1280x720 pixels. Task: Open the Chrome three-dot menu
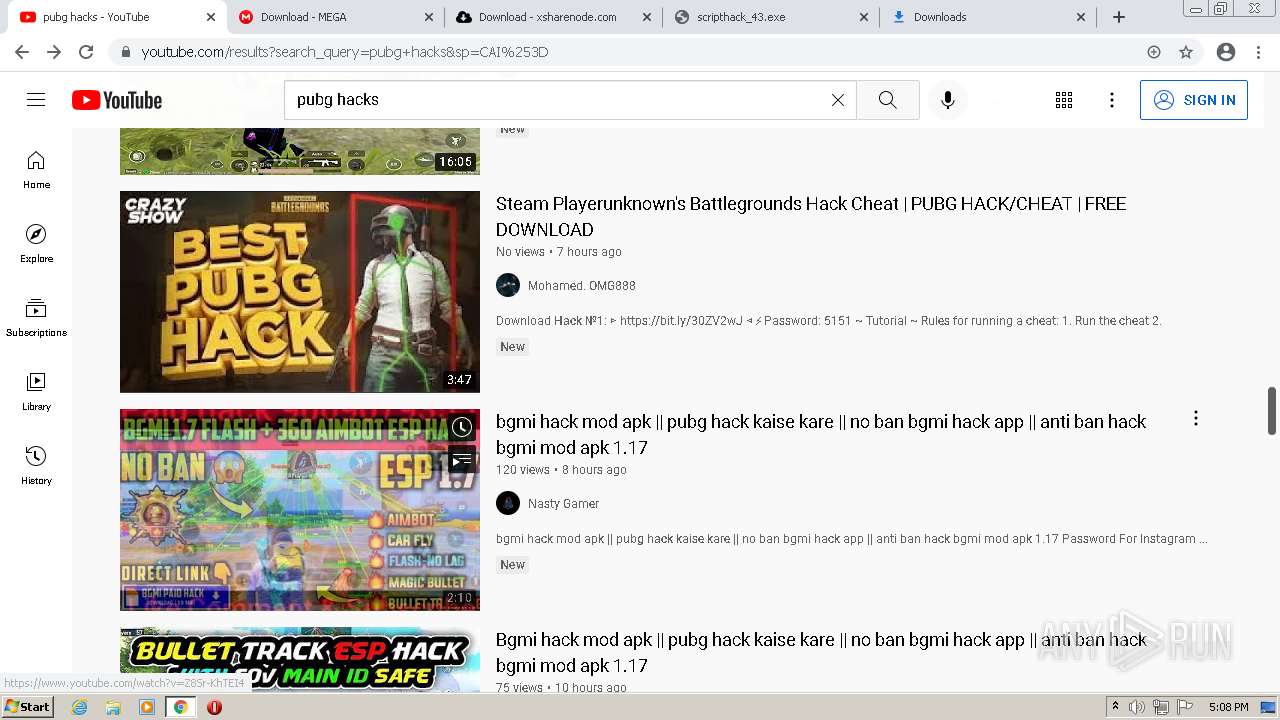1258,52
